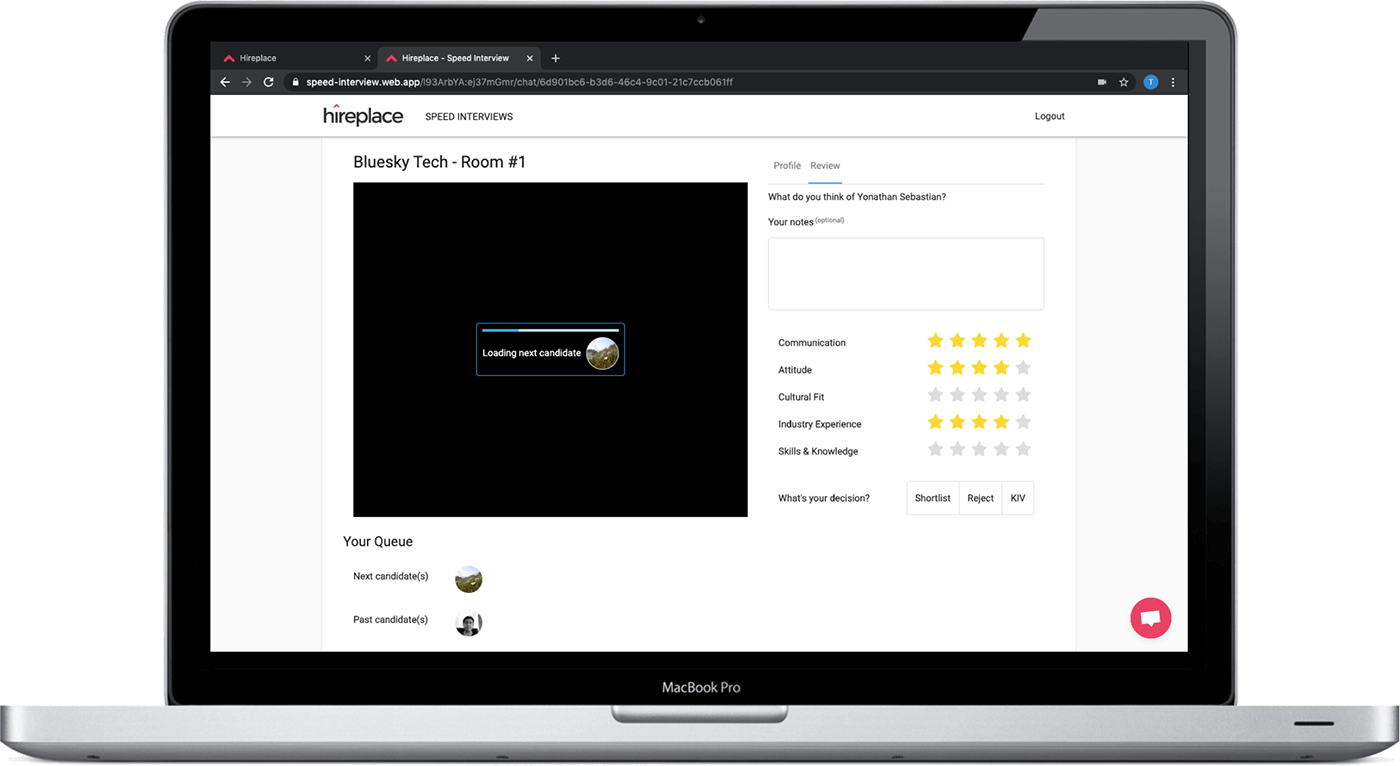Bookmark this page with the star icon
This screenshot has width=1400, height=766.
point(1124,82)
